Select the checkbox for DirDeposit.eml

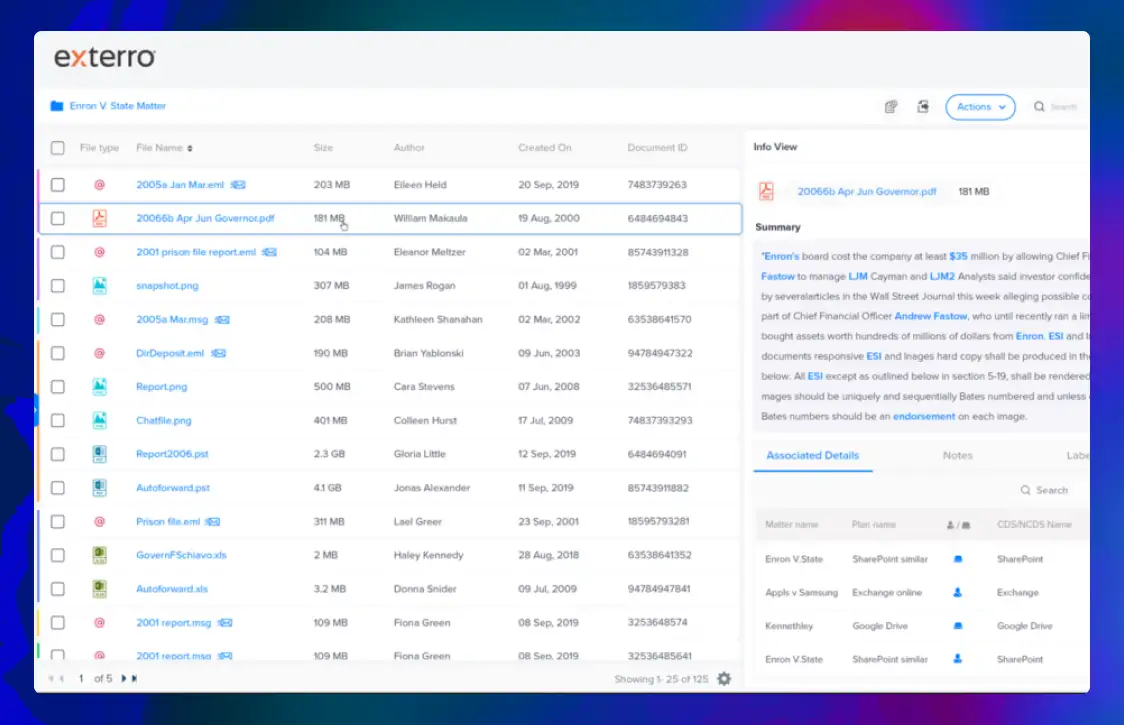coord(57,354)
